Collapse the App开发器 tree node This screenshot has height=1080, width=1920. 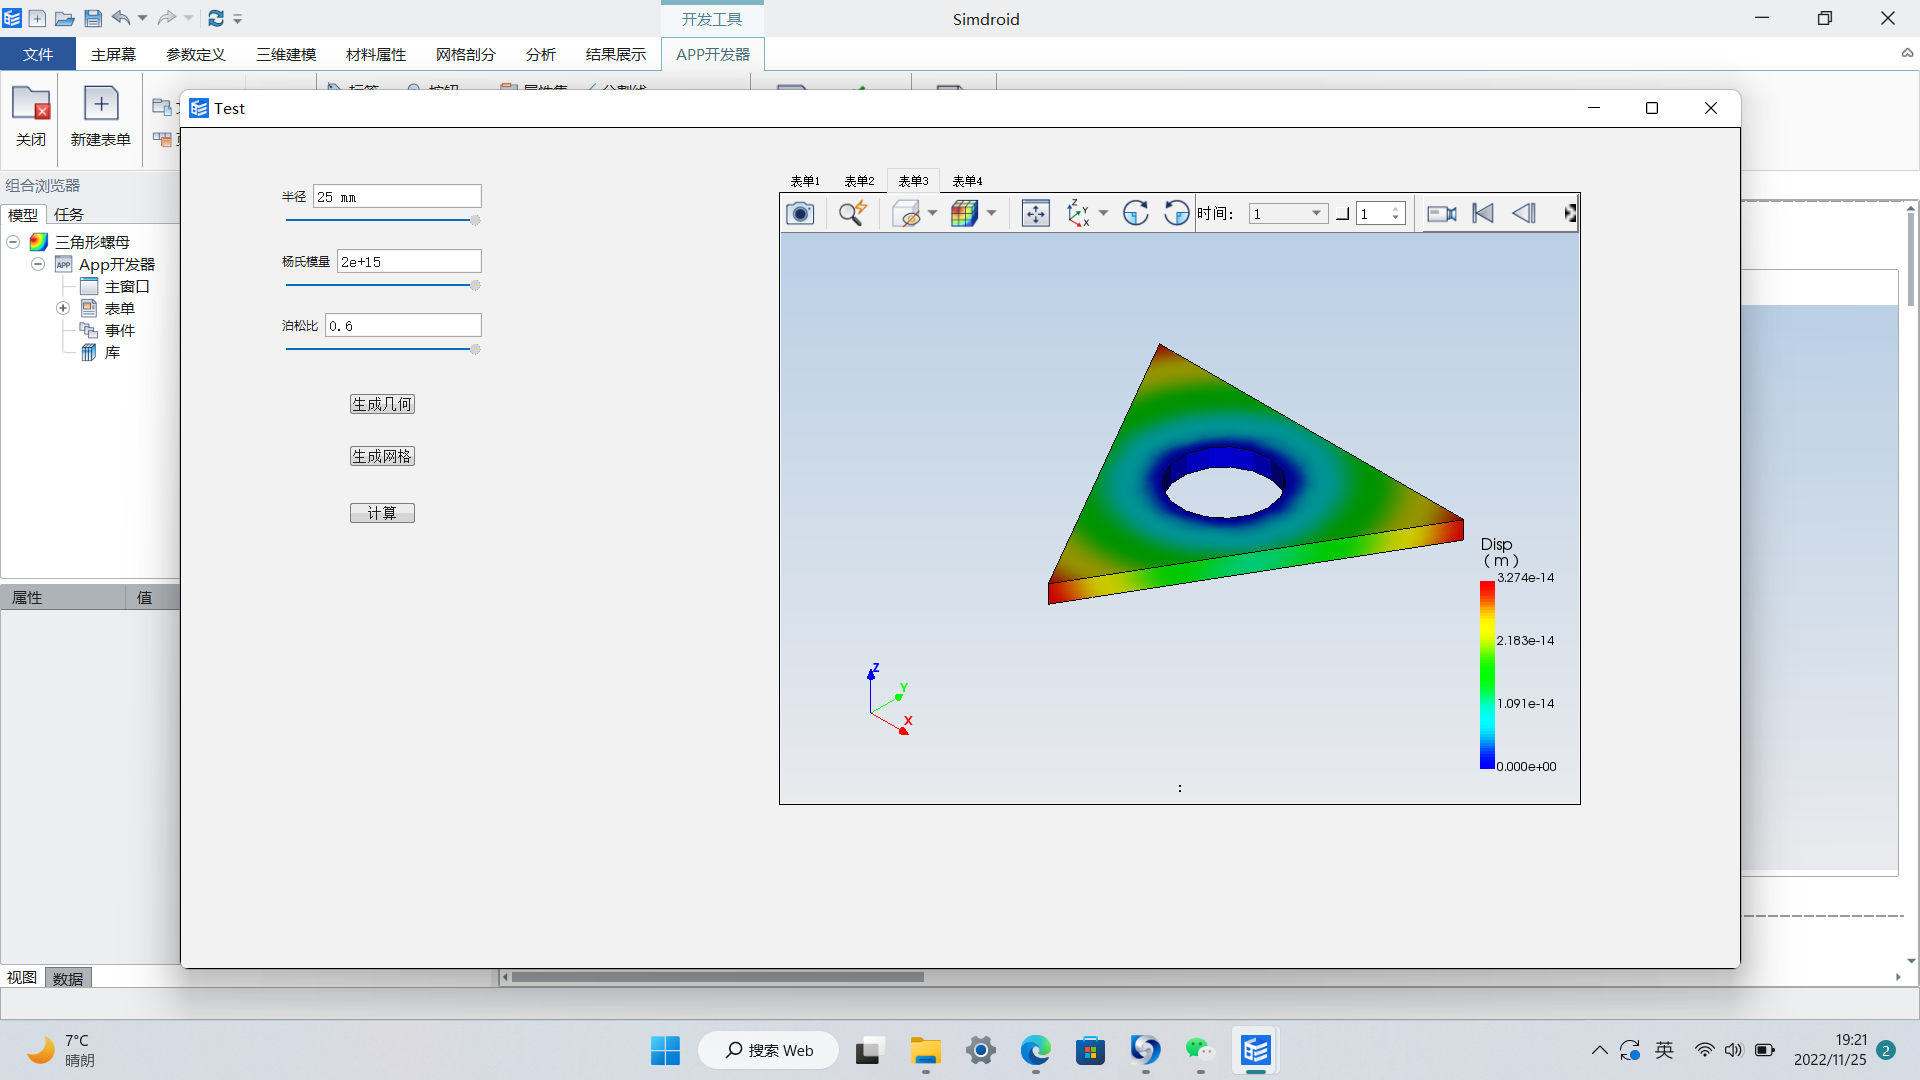click(x=38, y=264)
